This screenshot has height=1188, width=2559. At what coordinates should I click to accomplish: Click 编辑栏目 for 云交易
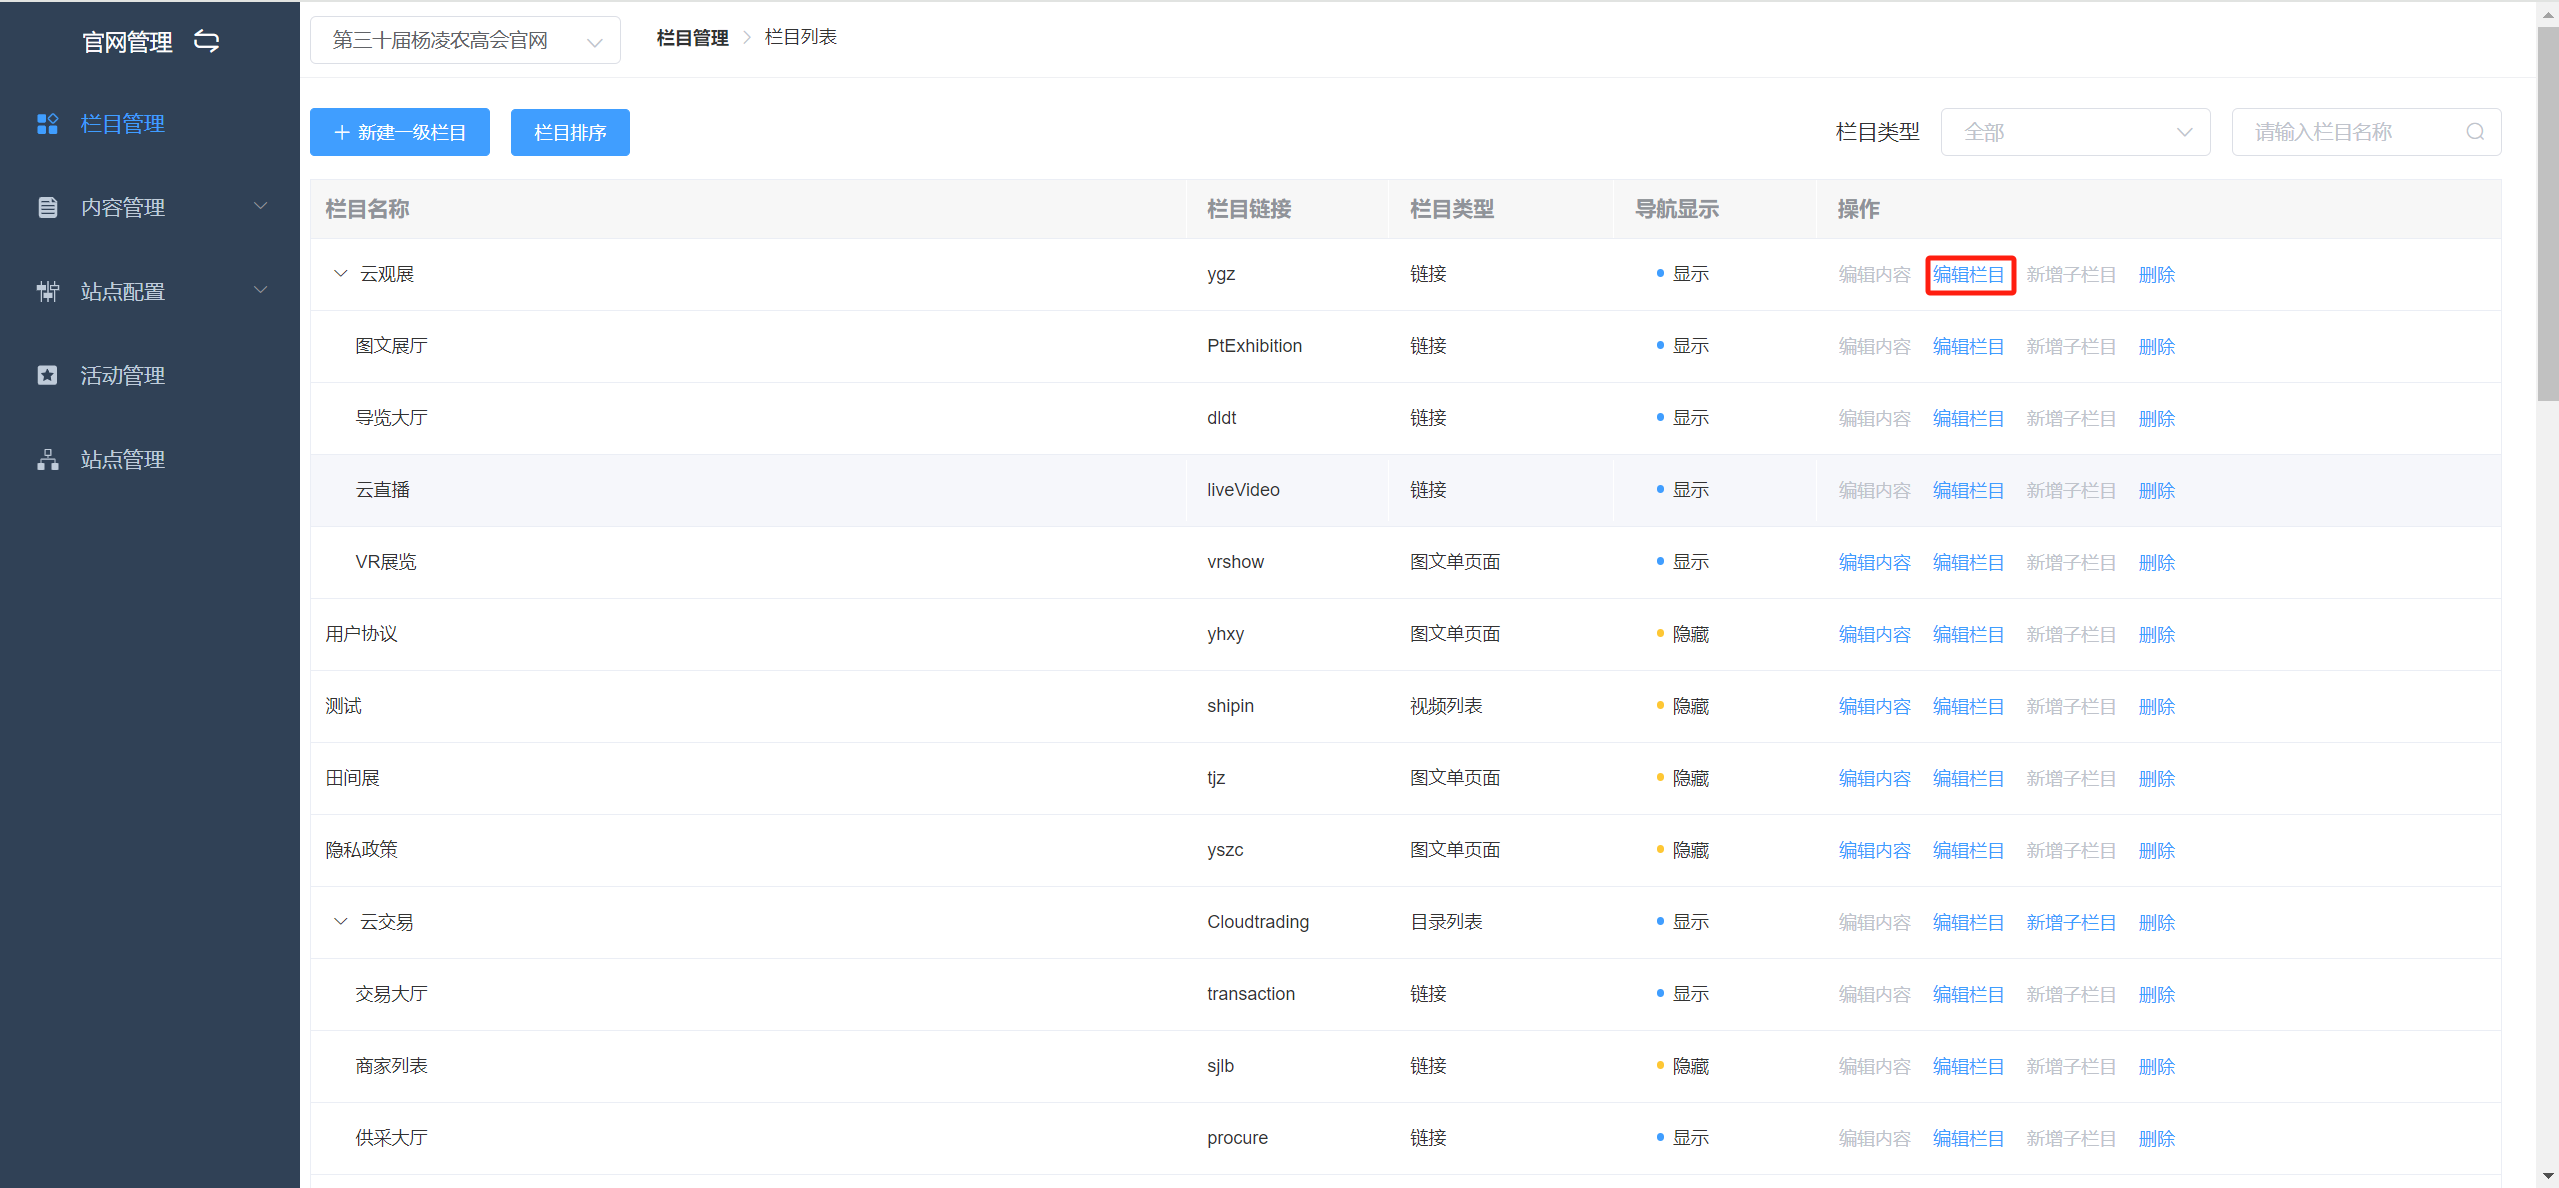pyautogui.click(x=1969, y=923)
